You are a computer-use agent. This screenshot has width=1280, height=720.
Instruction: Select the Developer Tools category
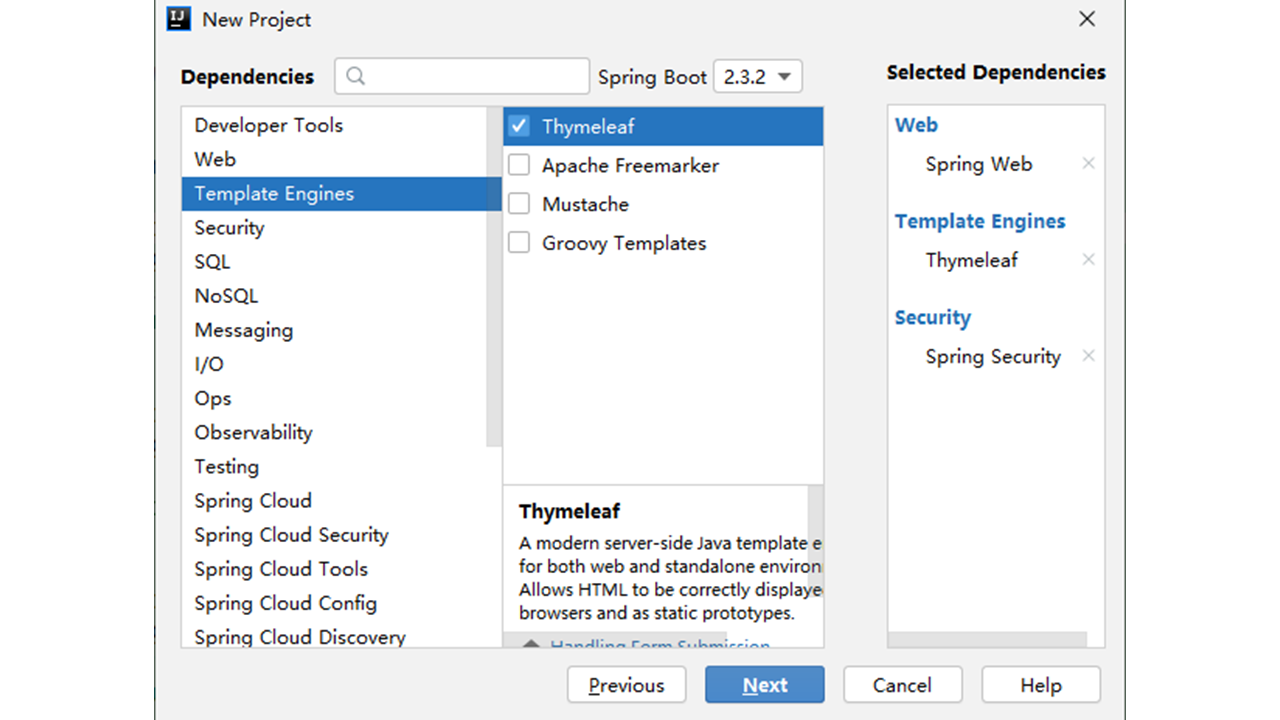pyautogui.click(x=334, y=125)
